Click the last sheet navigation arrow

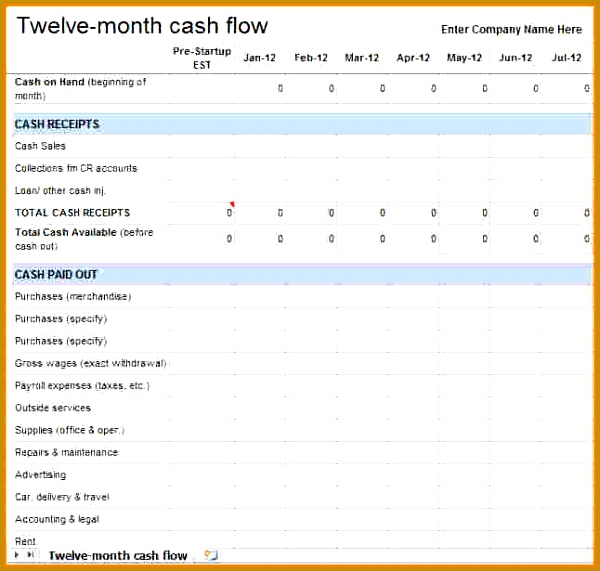click(31, 554)
